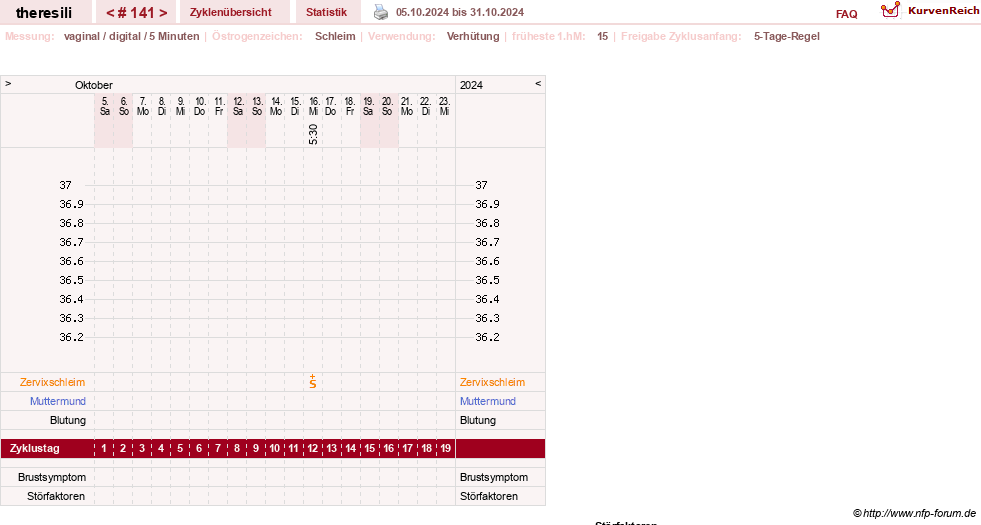The width and height of the screenshot is (981, 525).
Task: Open the nfp-forum.de copyright link
Action: click(x=914, y=514)
